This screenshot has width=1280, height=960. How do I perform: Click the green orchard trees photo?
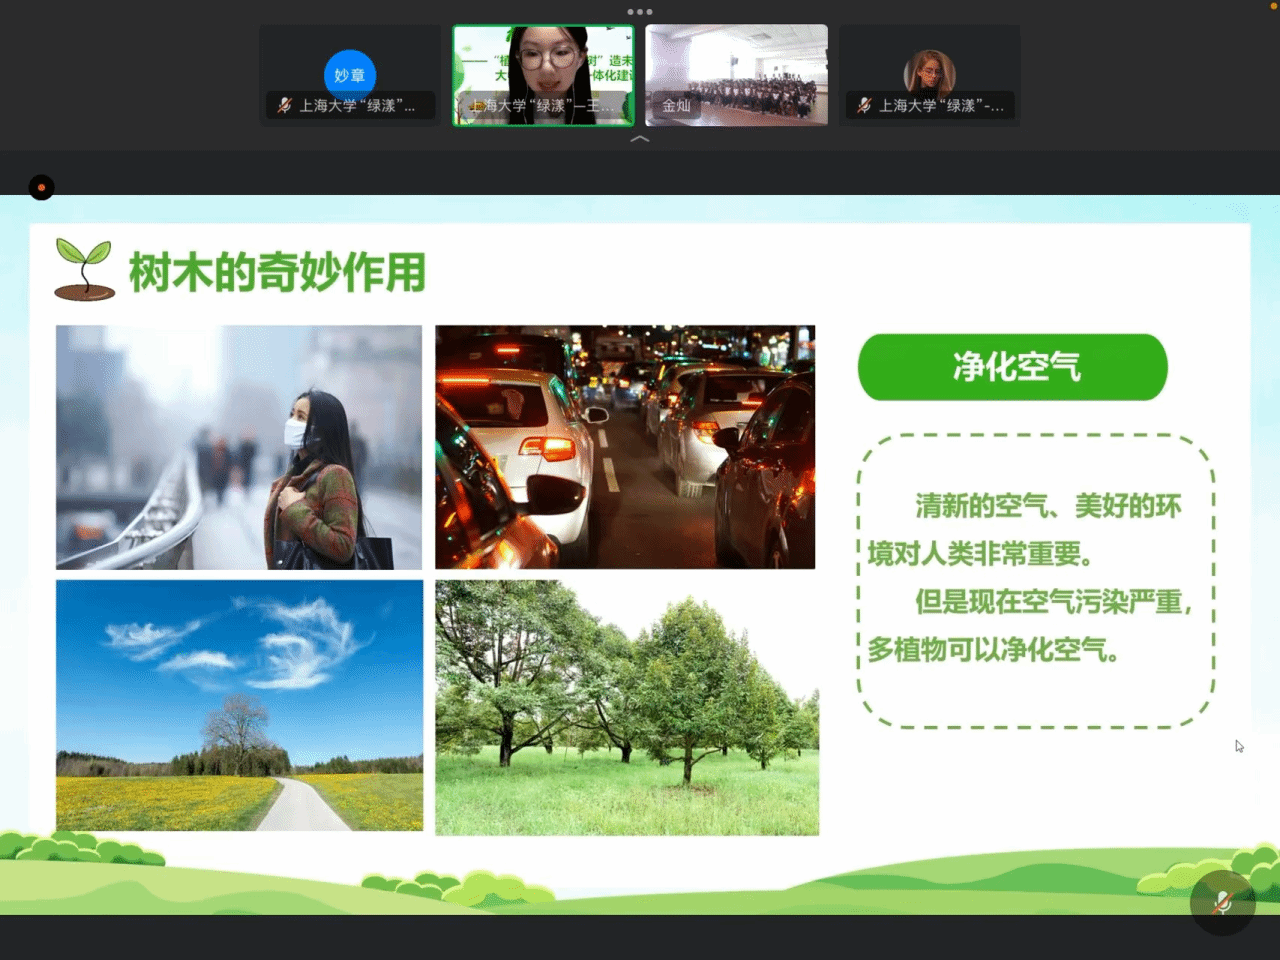(x=627, y=707)
